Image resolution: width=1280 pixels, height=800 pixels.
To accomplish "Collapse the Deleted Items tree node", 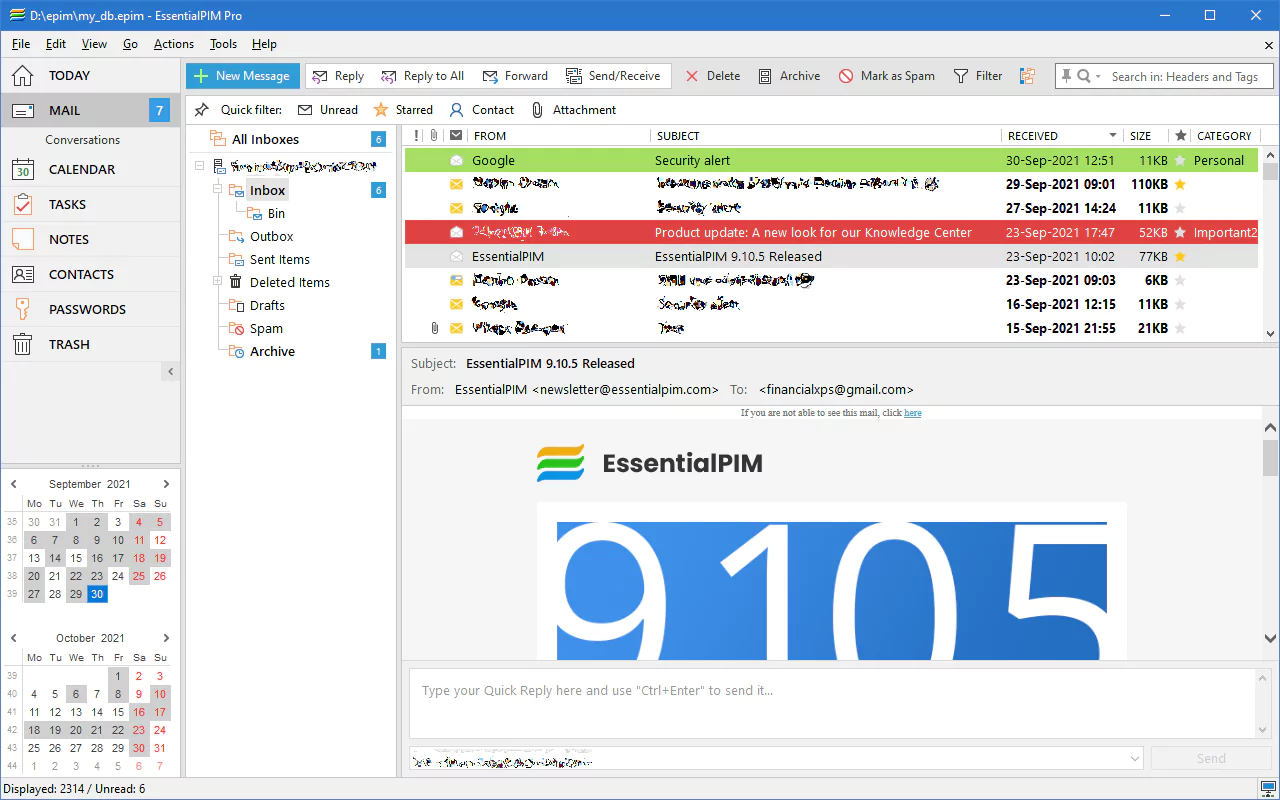I will click(x=218, y=282).
